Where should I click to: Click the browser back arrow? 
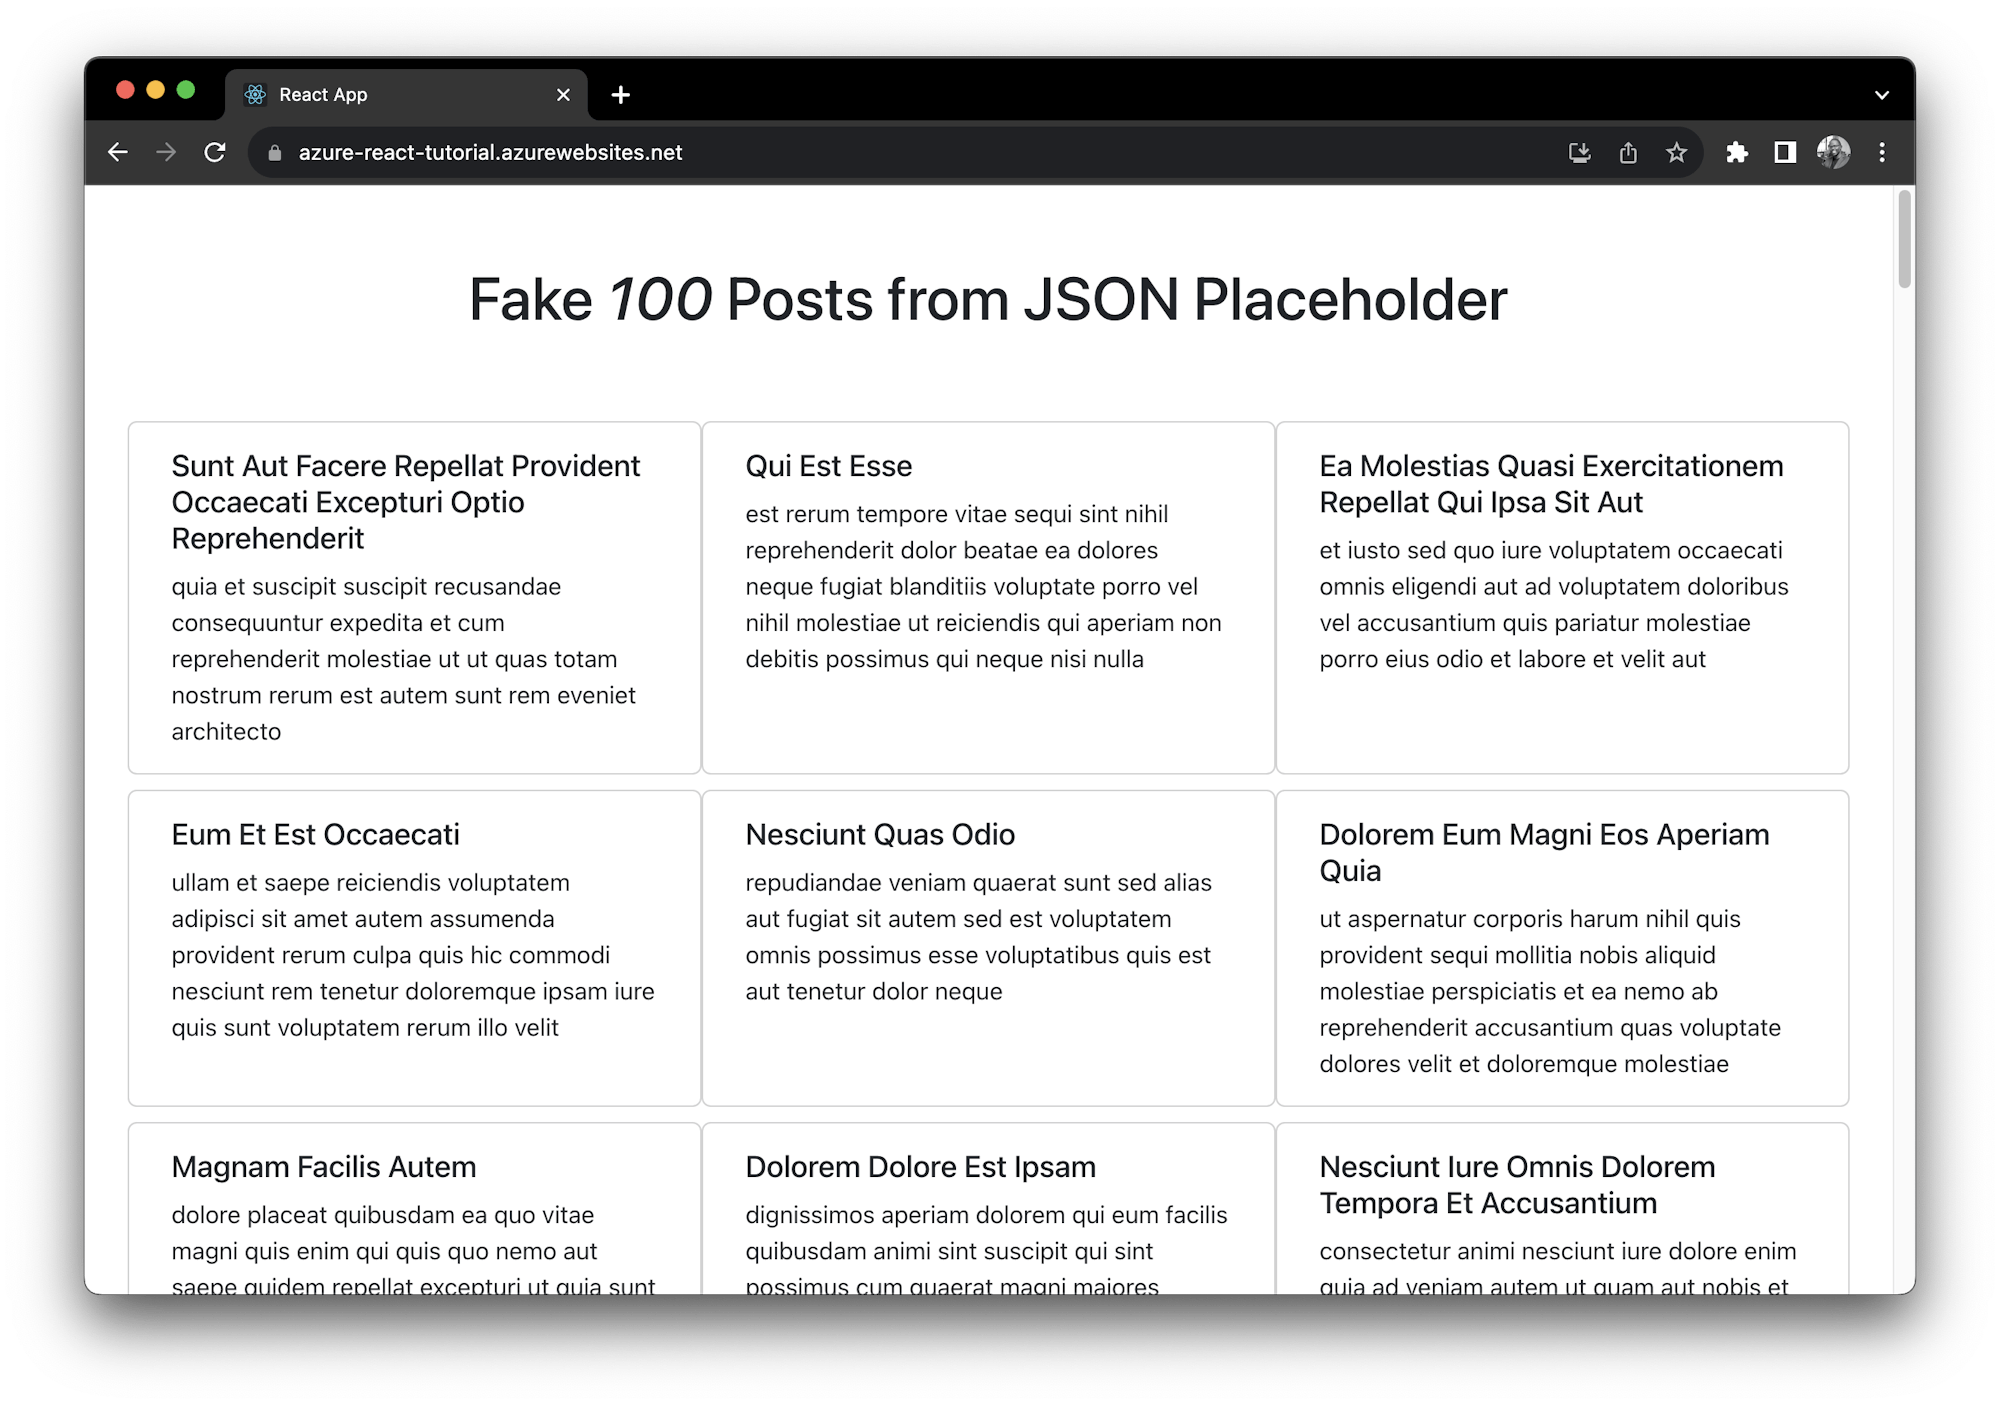pyautogui.click(x=118, y=152)
